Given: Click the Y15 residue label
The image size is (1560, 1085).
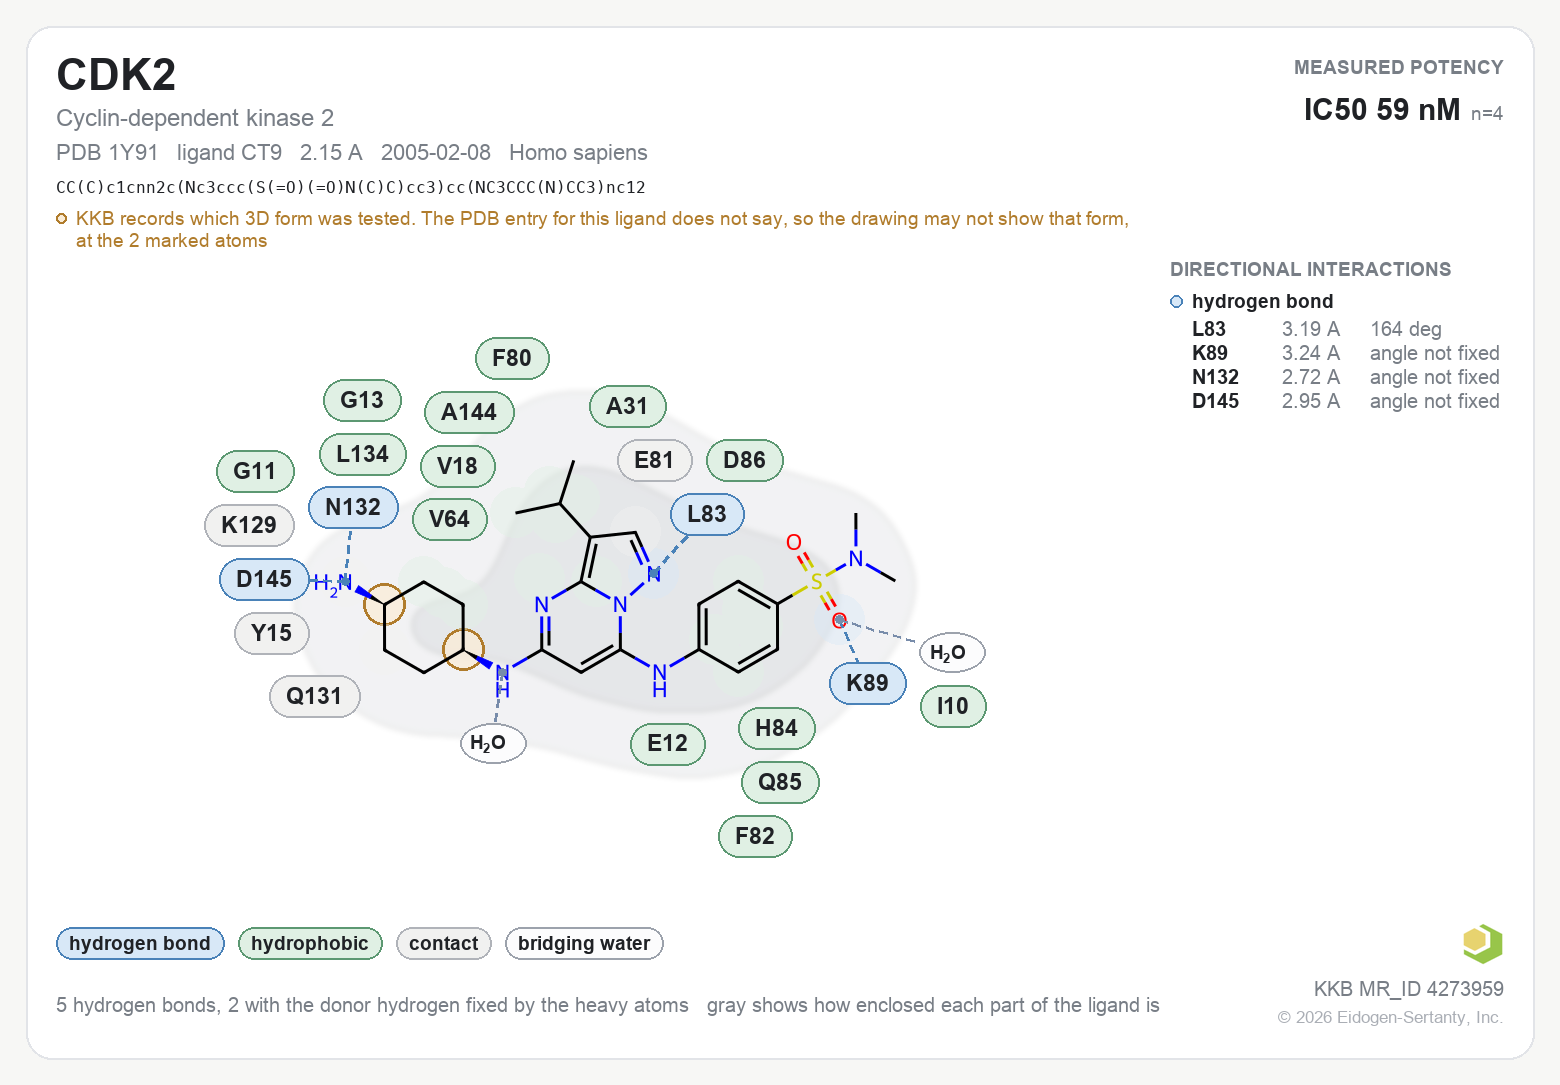Looking at the screenshot, I should (x=272, y=633).
